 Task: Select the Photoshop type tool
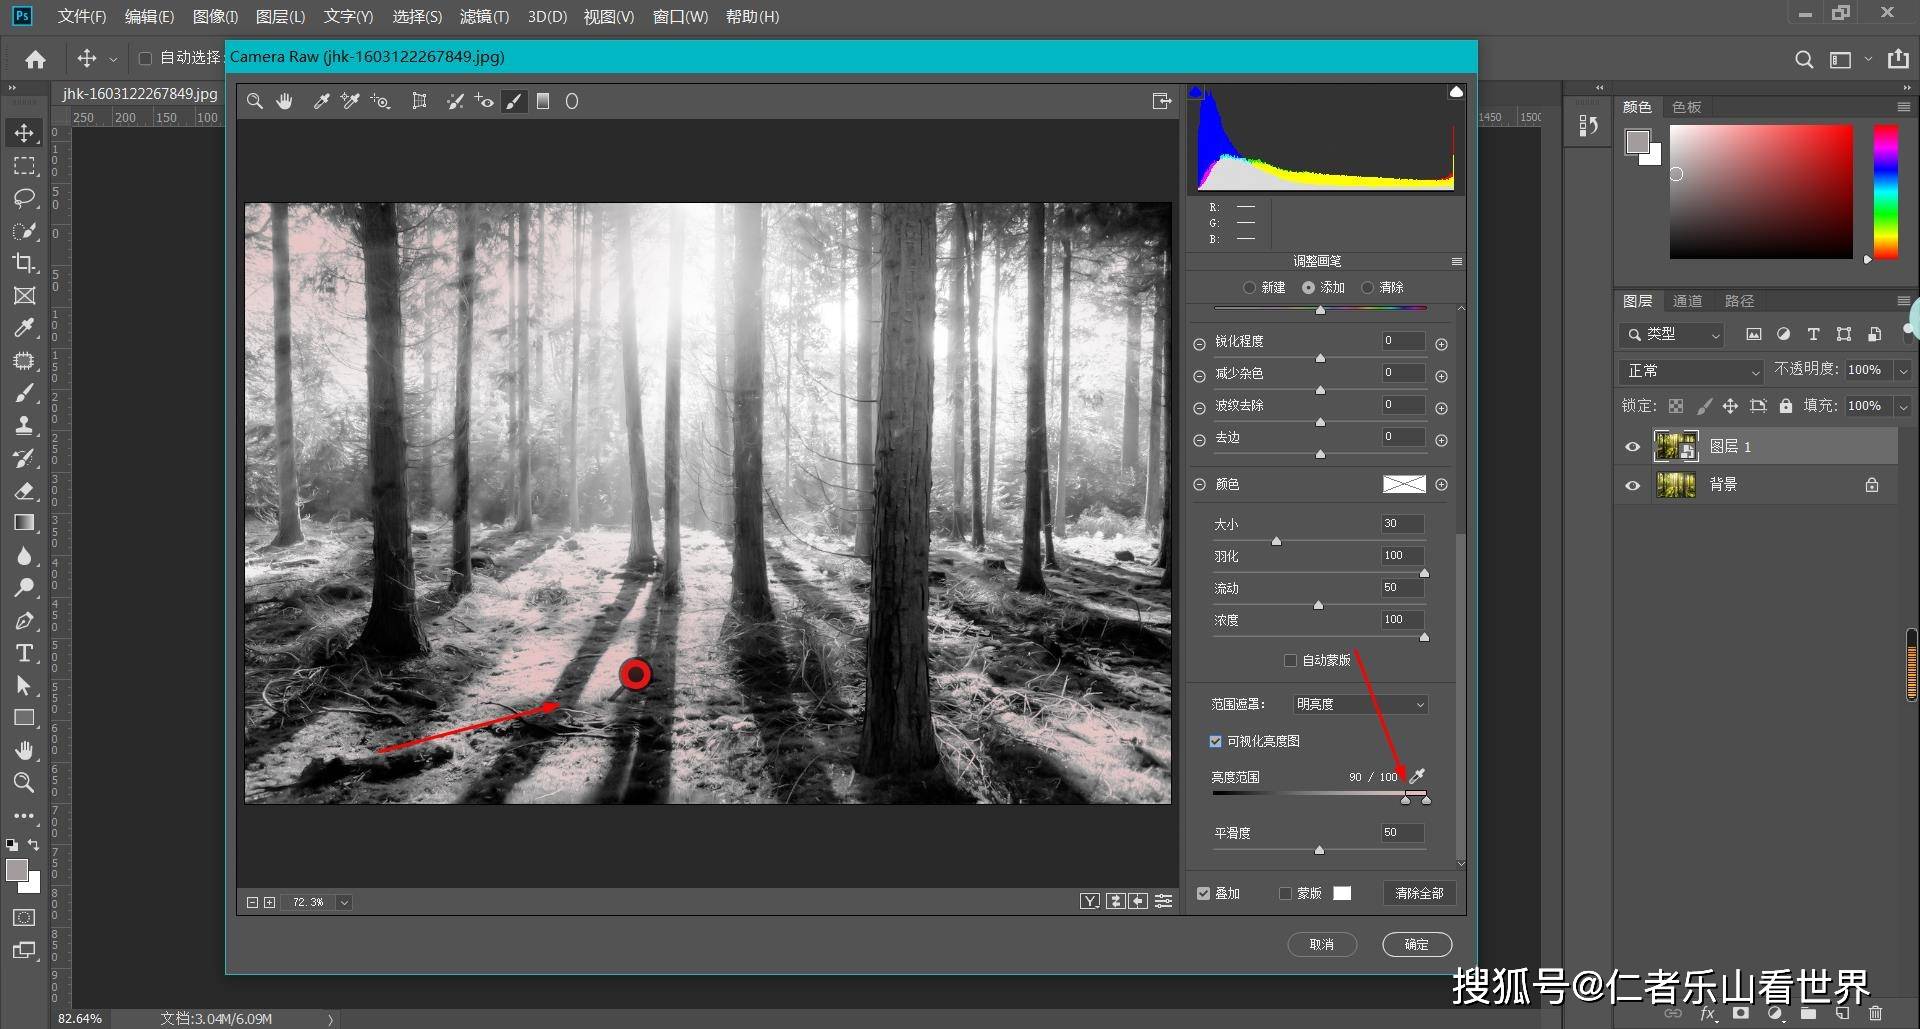pos(24,653)
